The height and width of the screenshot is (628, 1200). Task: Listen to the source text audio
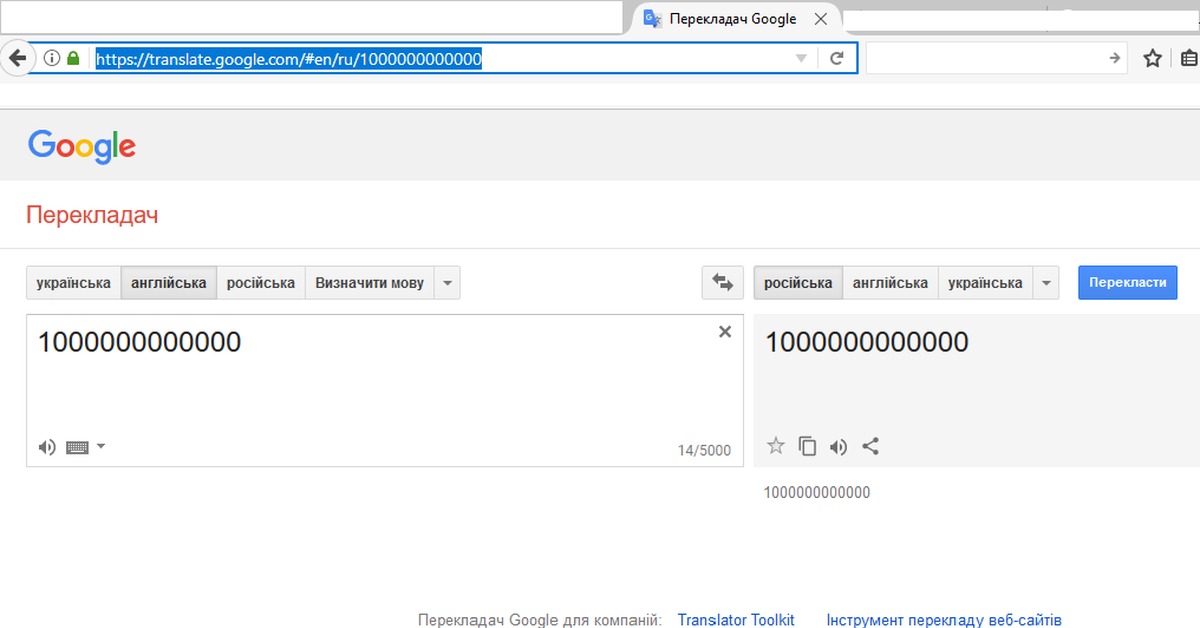tap(47, 447)
